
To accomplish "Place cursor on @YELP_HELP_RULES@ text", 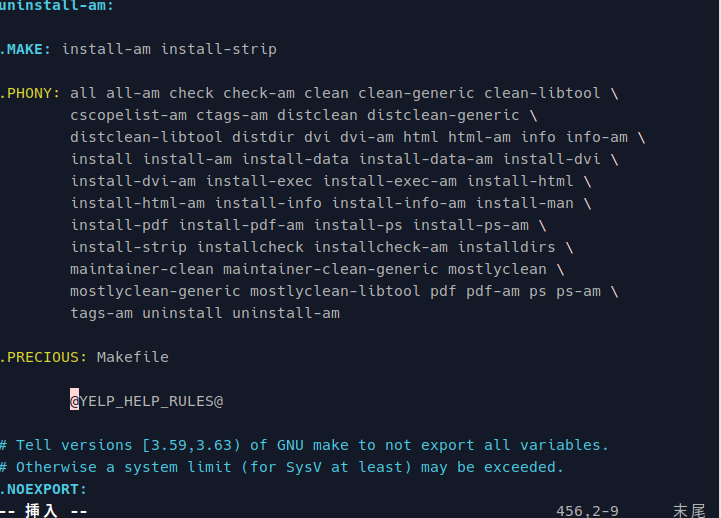I will coord(147,401).
